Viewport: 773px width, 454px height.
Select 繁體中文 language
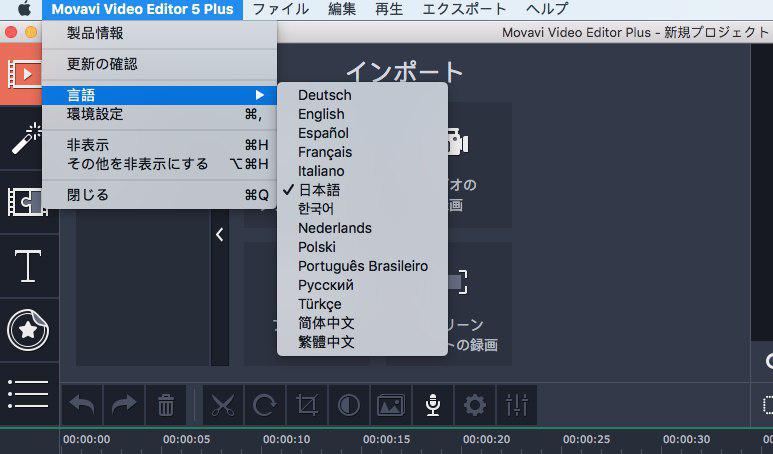pyautogui.click(x=362, y=342)
